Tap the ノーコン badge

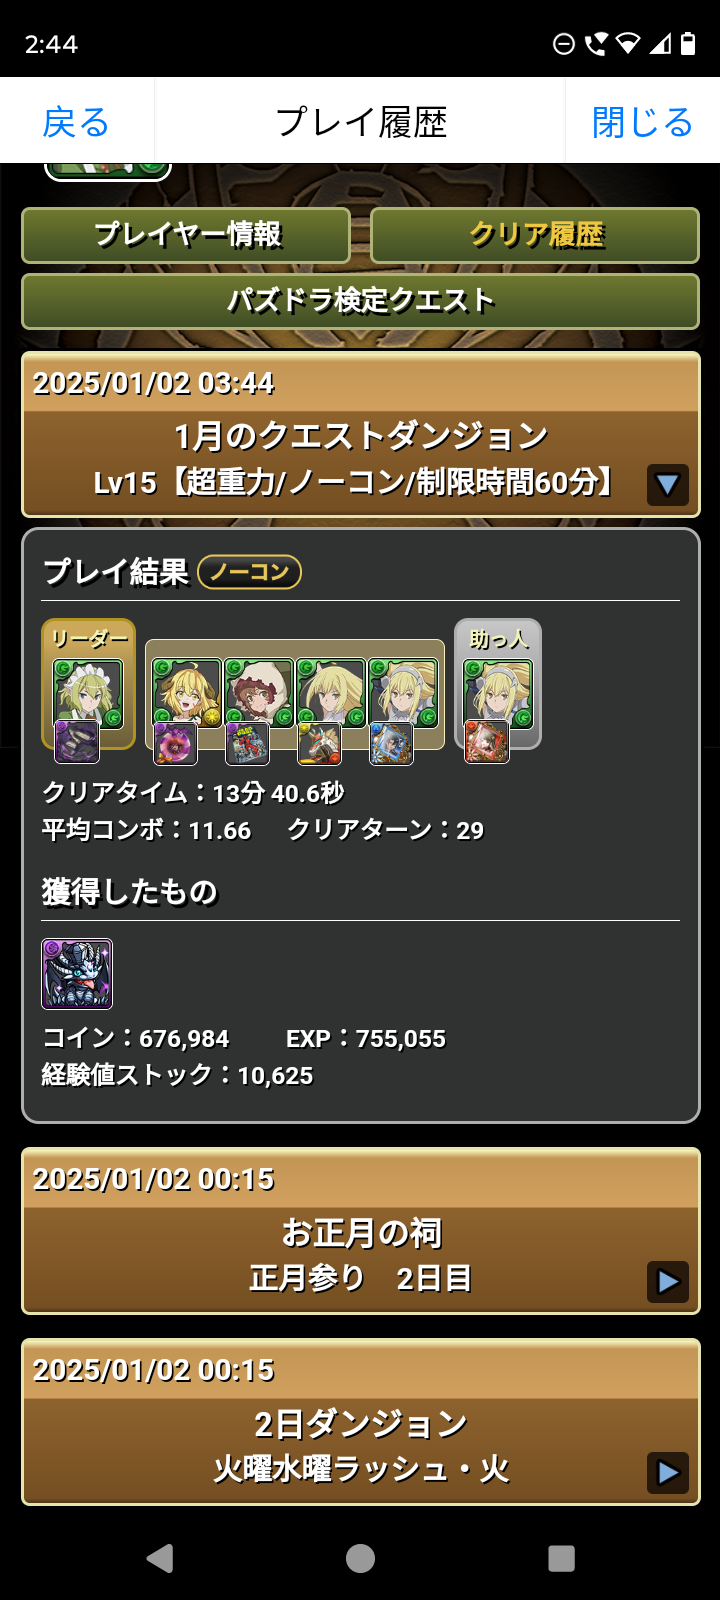[249, 572]
